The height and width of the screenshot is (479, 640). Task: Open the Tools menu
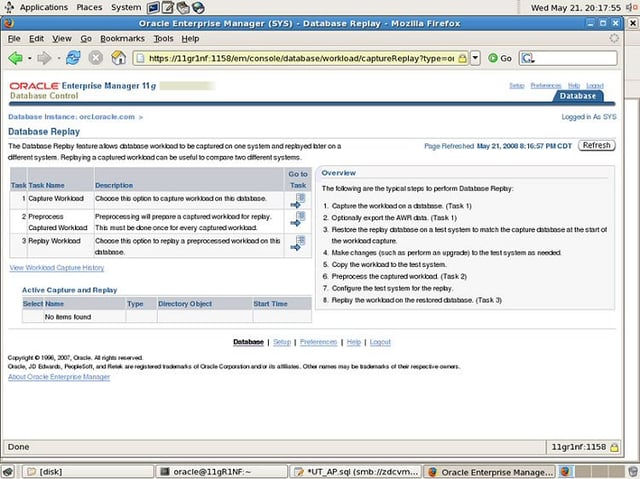pos(163,39)
